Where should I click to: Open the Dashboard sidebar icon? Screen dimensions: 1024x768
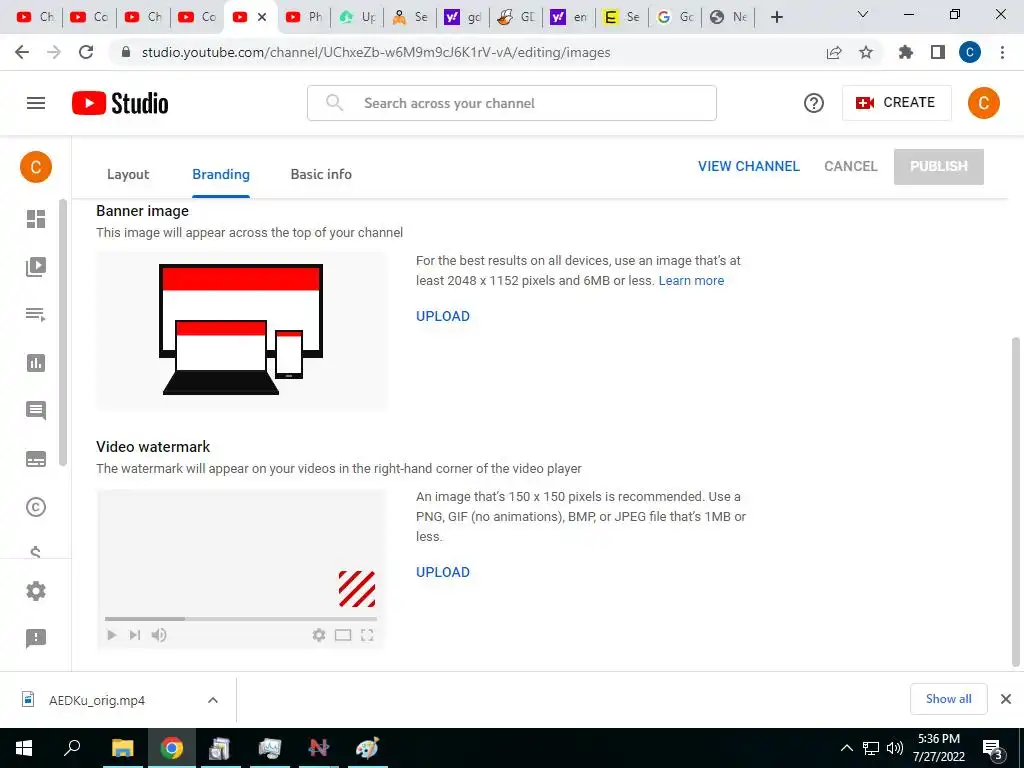[x=36, y=219]
